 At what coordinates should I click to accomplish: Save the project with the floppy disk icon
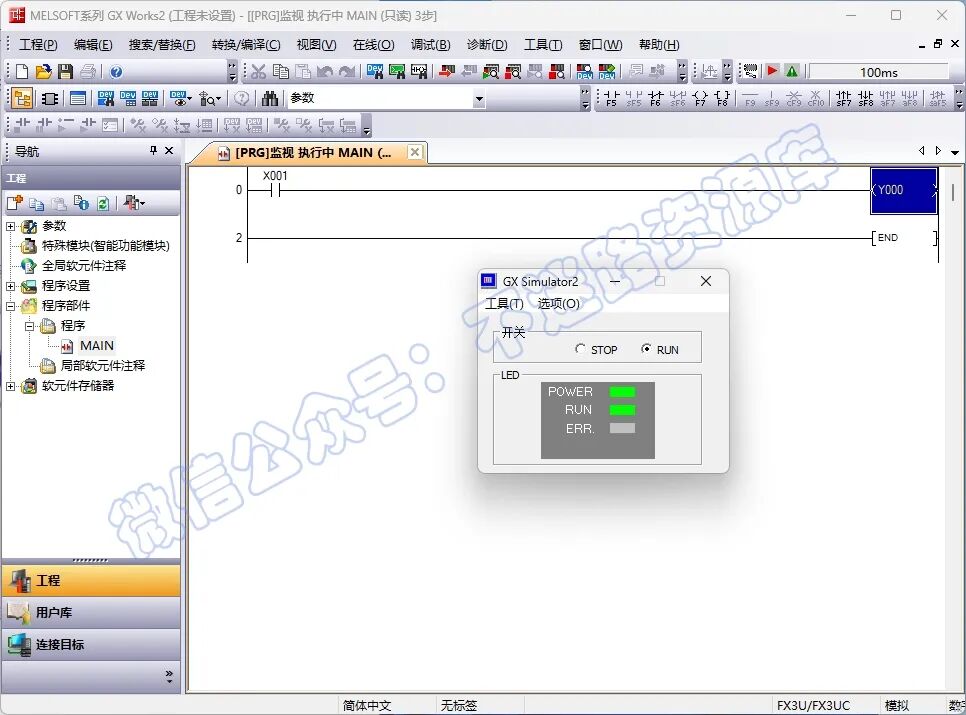pos(65,72)
